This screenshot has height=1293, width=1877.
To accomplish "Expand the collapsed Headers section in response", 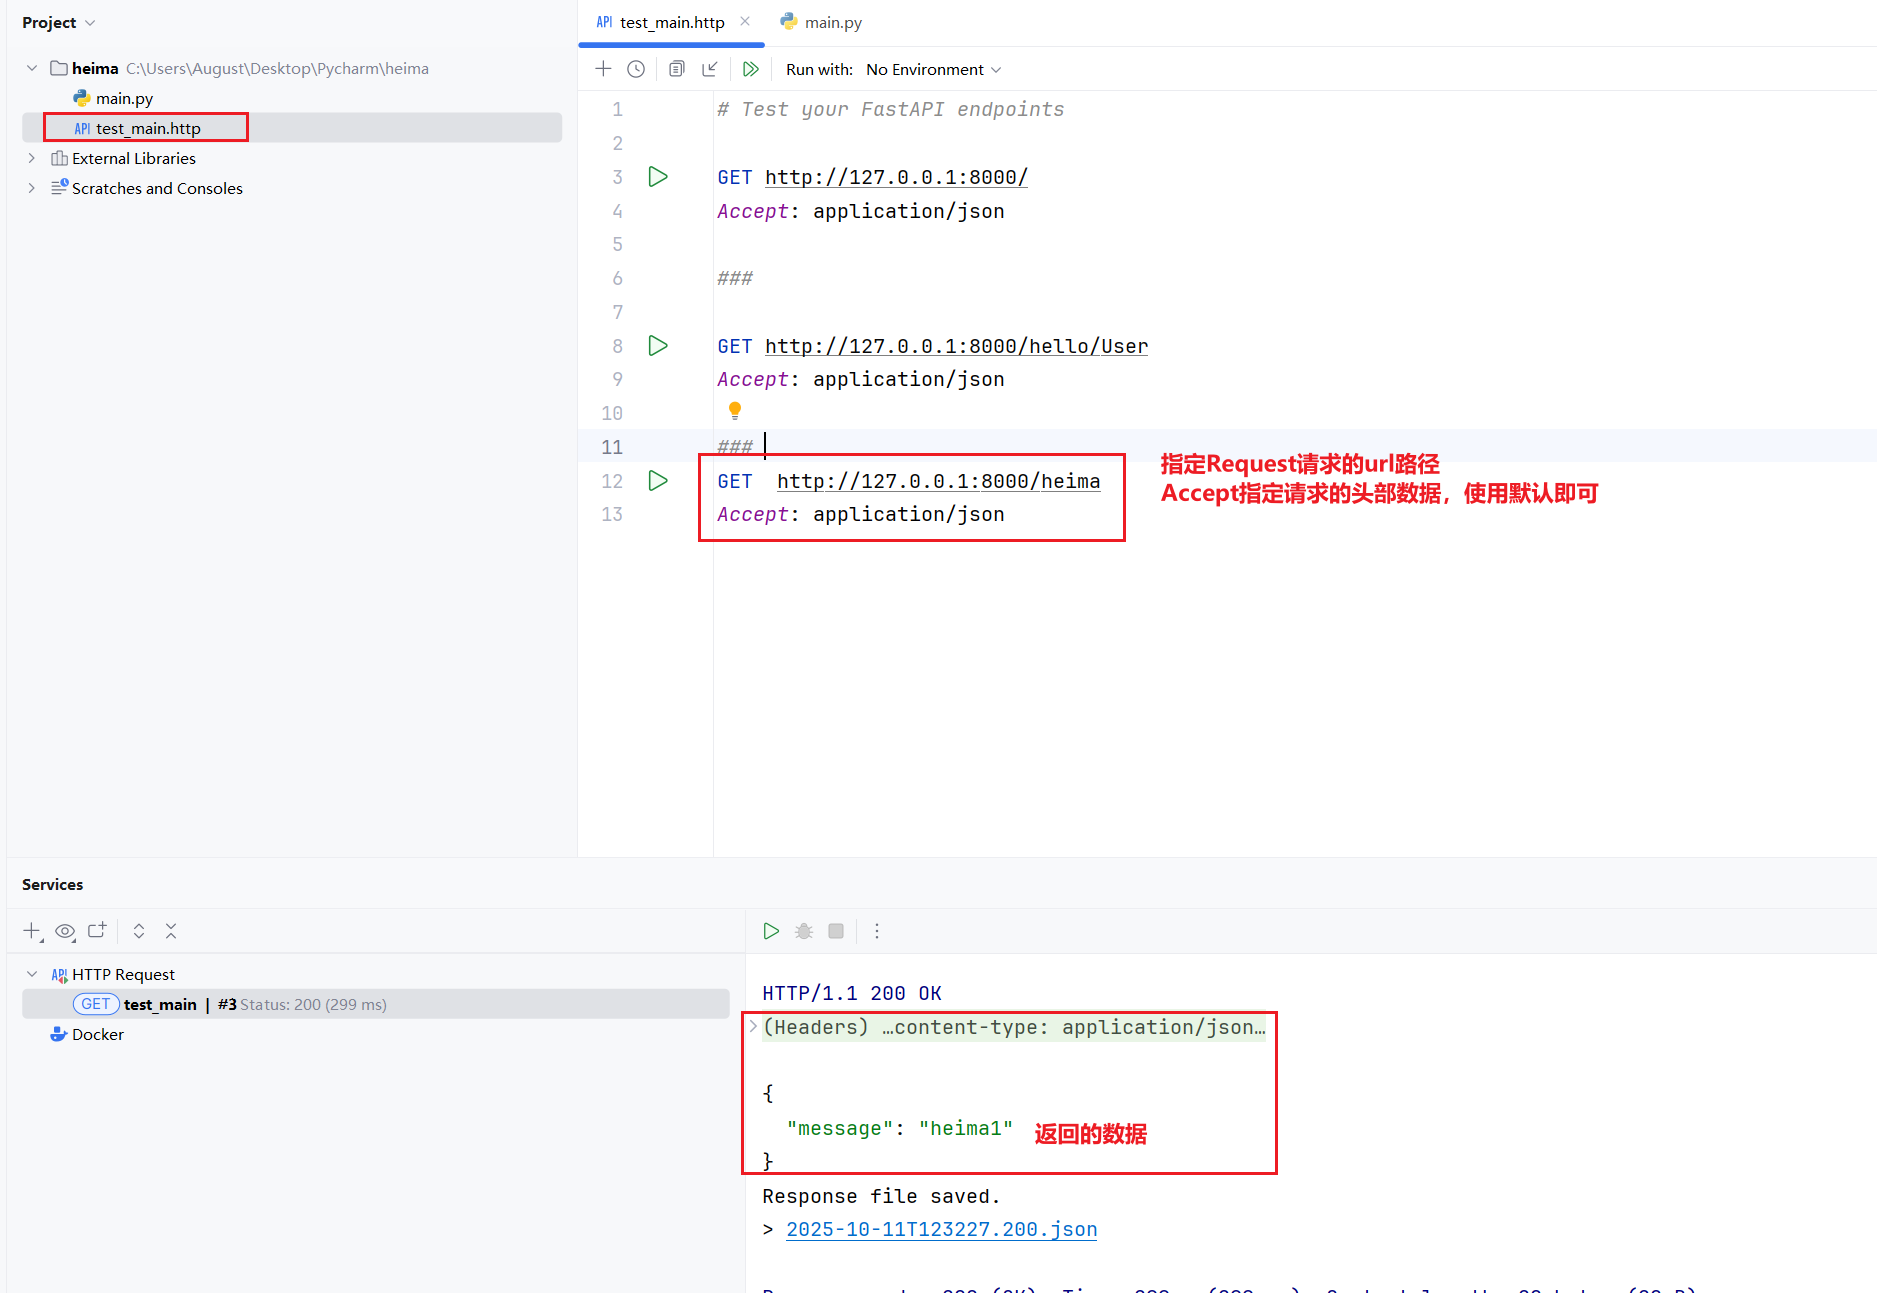I will [753, 1027].
